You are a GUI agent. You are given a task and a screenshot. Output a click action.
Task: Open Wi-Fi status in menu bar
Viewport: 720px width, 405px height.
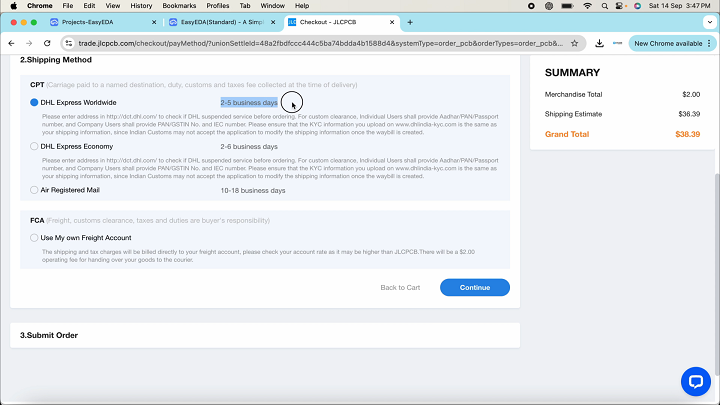587,6
